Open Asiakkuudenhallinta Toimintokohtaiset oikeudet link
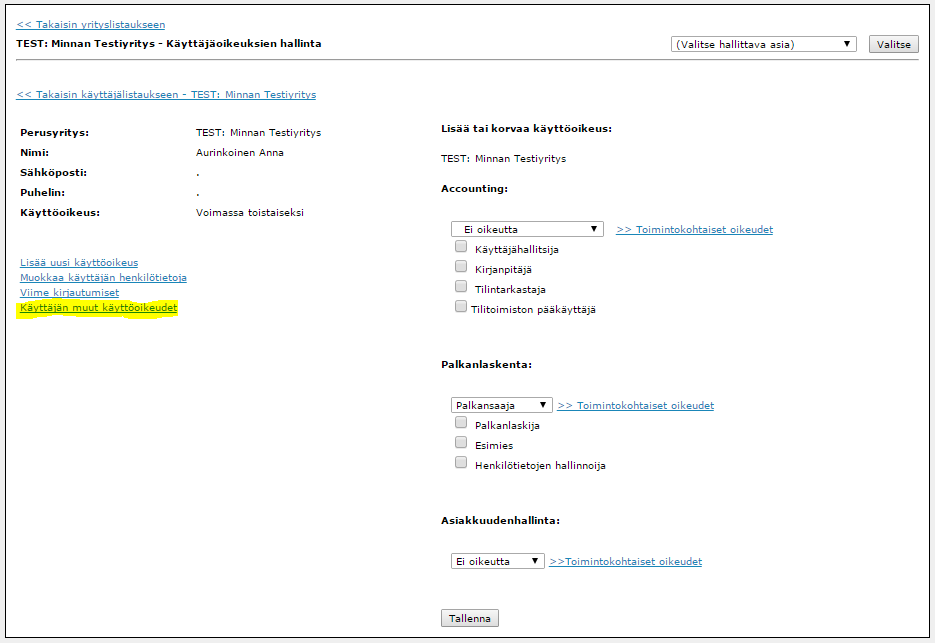Screen dimensions: 935x643 point(626,562)
